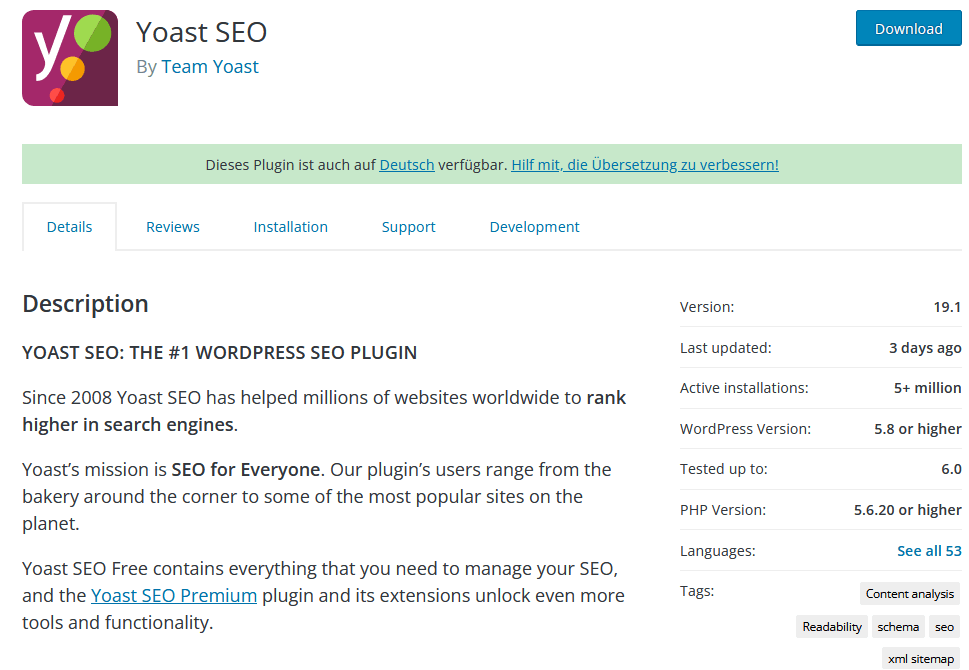Click the '6.0' tested up to value
Screen dimensions: 969x670
tap(951, 469)
